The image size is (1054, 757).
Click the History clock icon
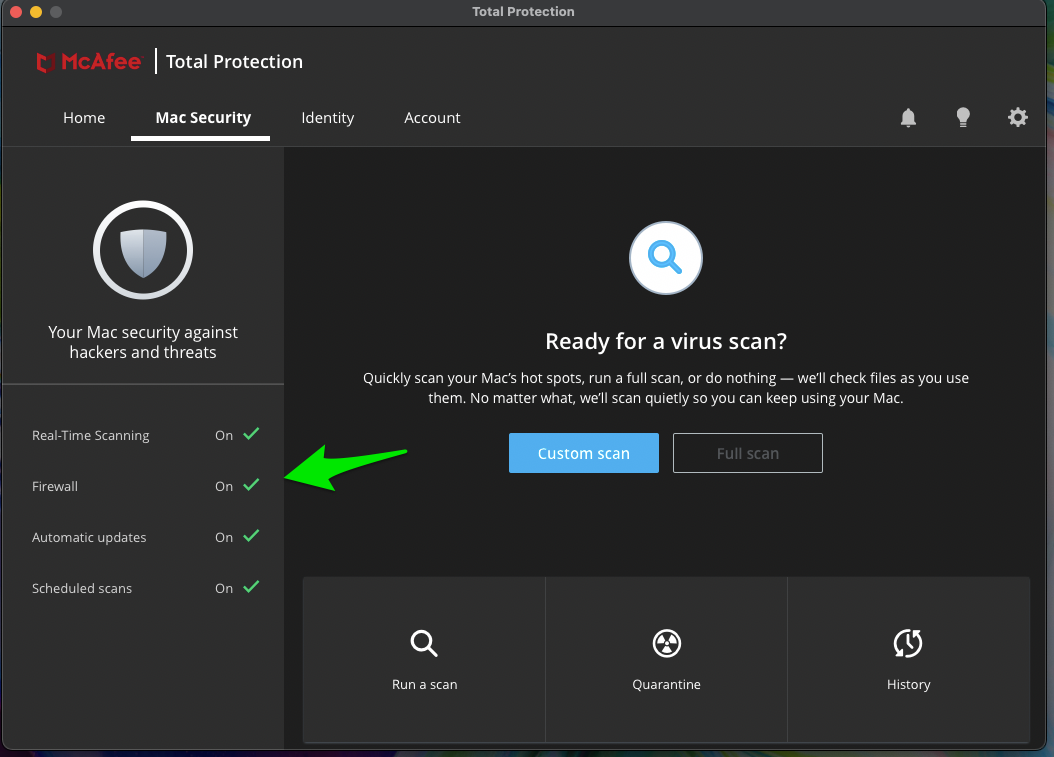pos(908,643)
